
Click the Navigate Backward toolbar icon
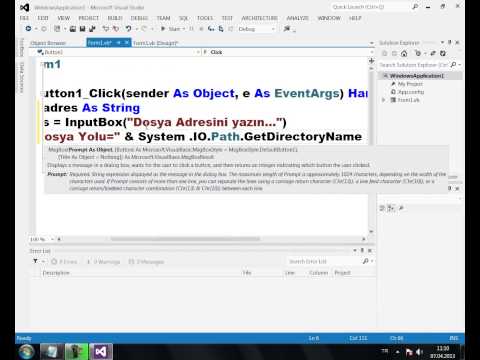29,29
